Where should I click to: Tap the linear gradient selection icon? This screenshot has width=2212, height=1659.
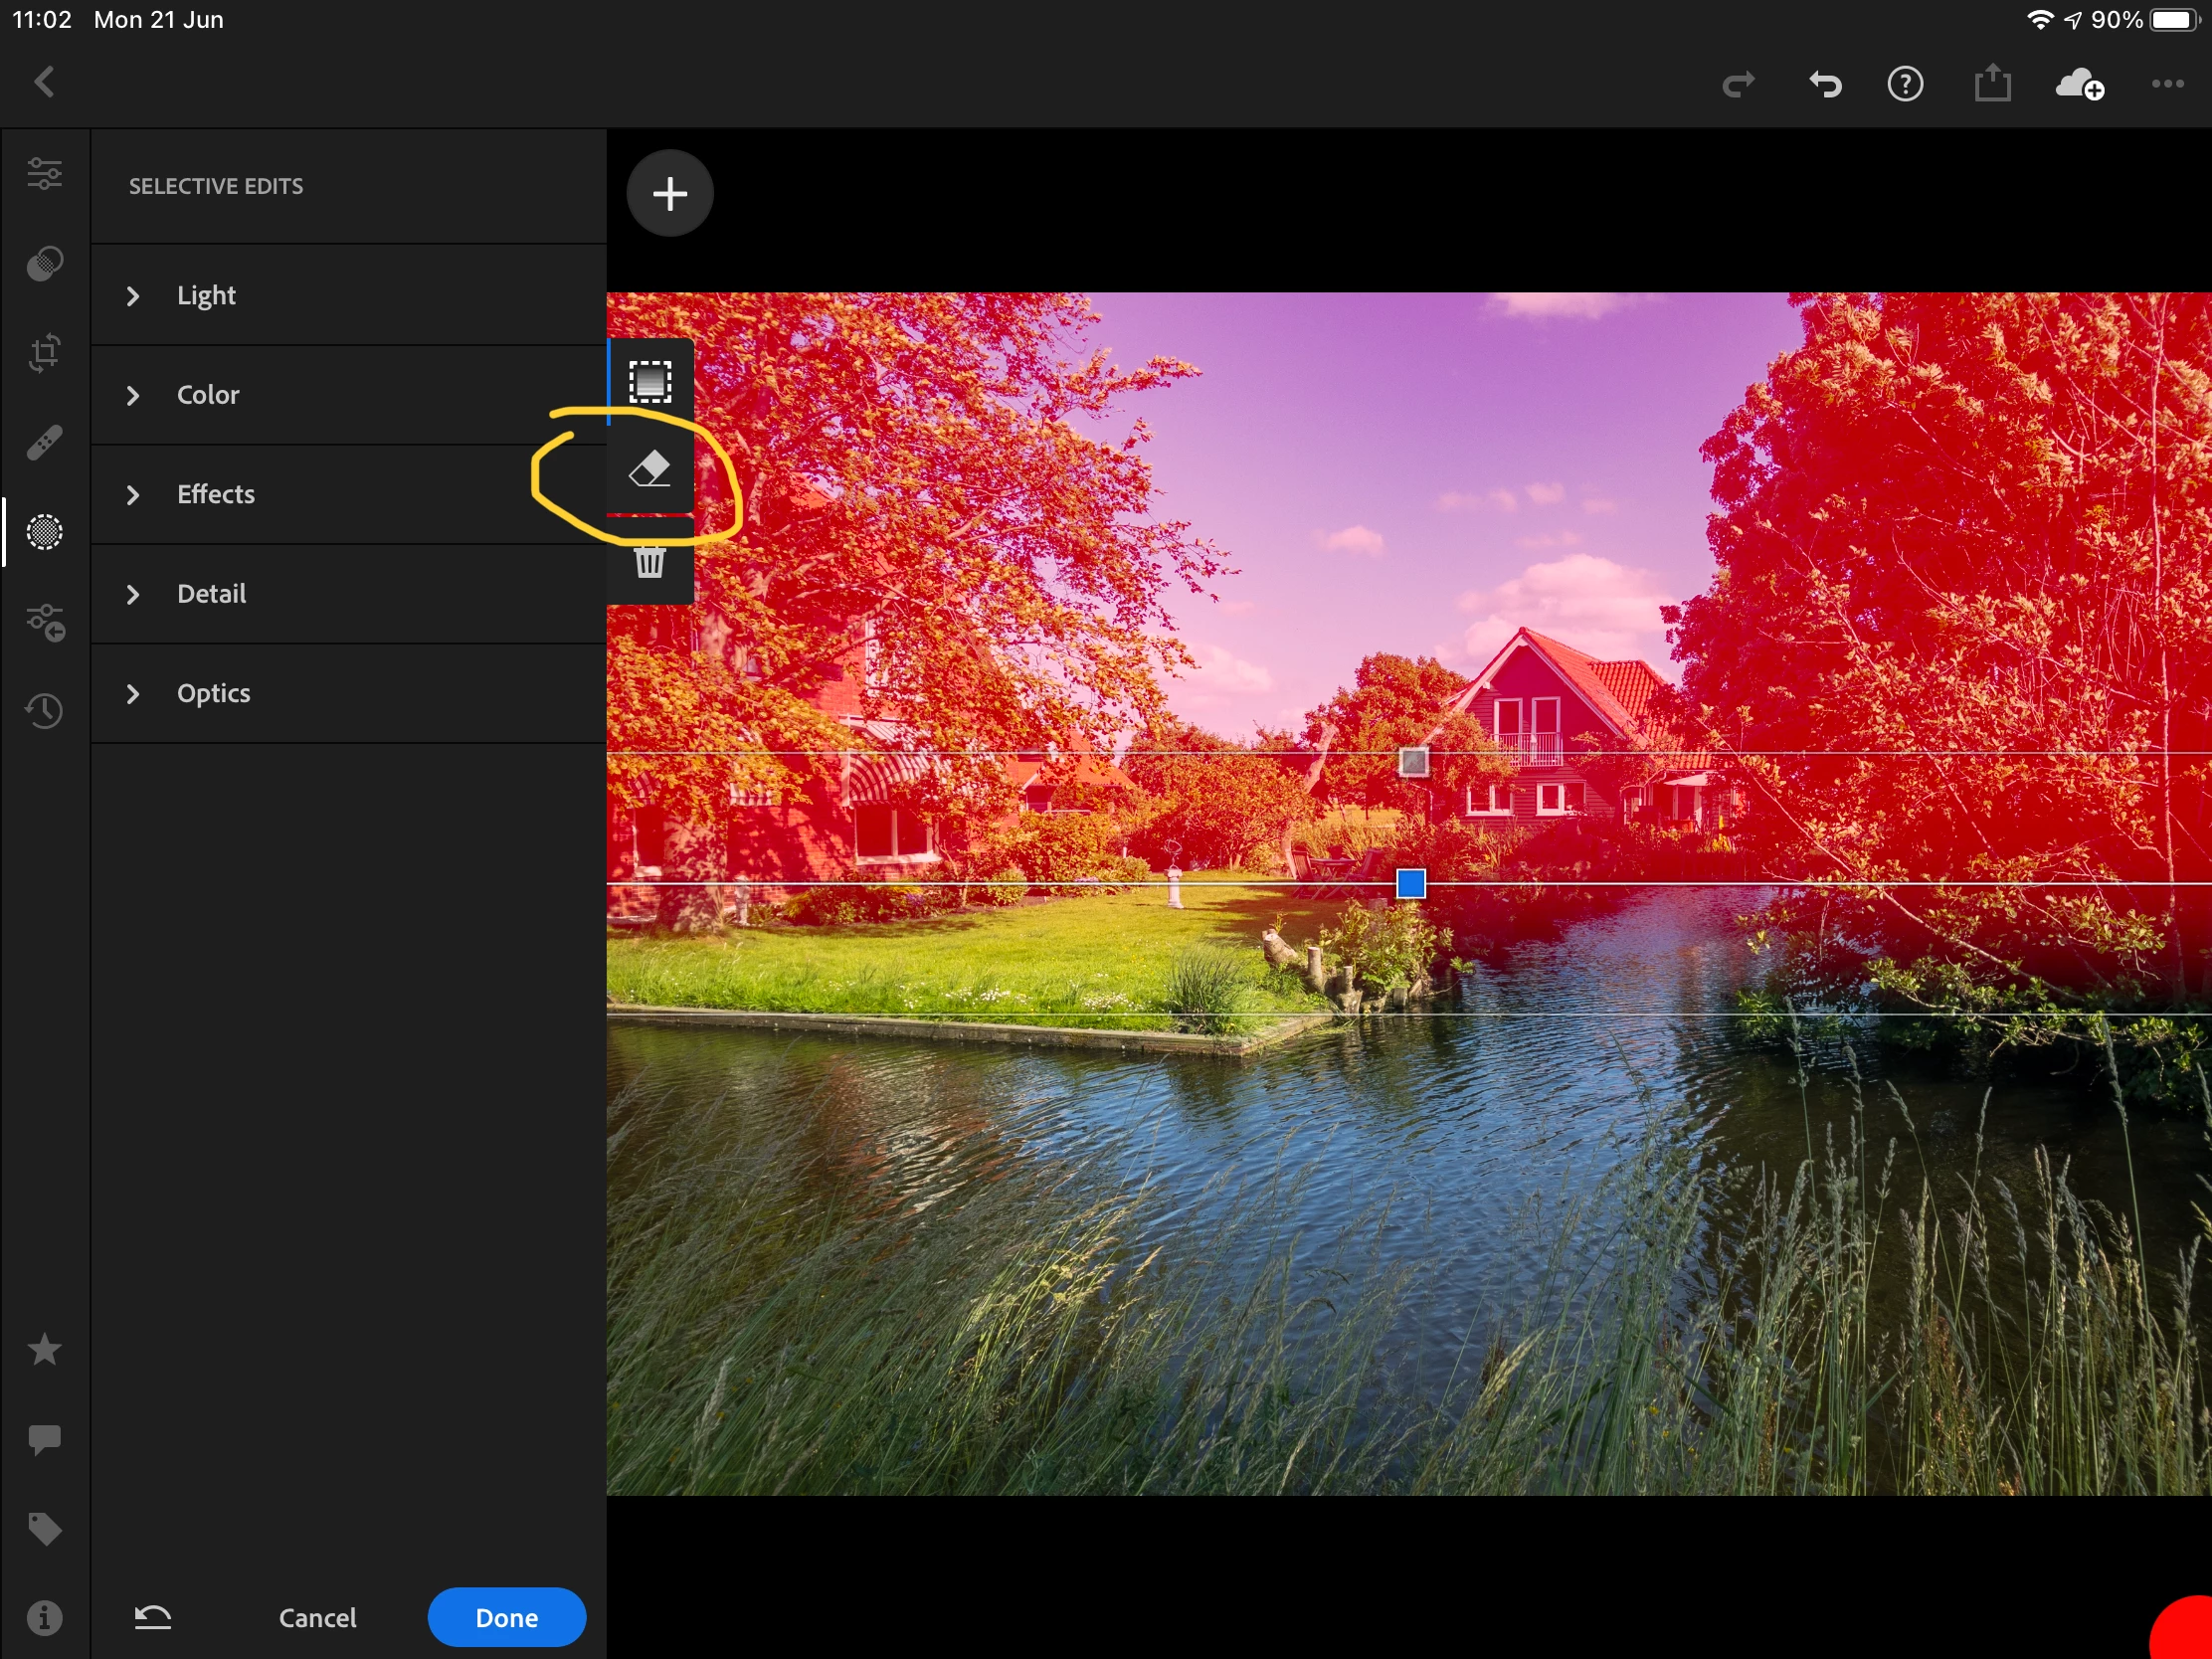[x=649, y=381]
